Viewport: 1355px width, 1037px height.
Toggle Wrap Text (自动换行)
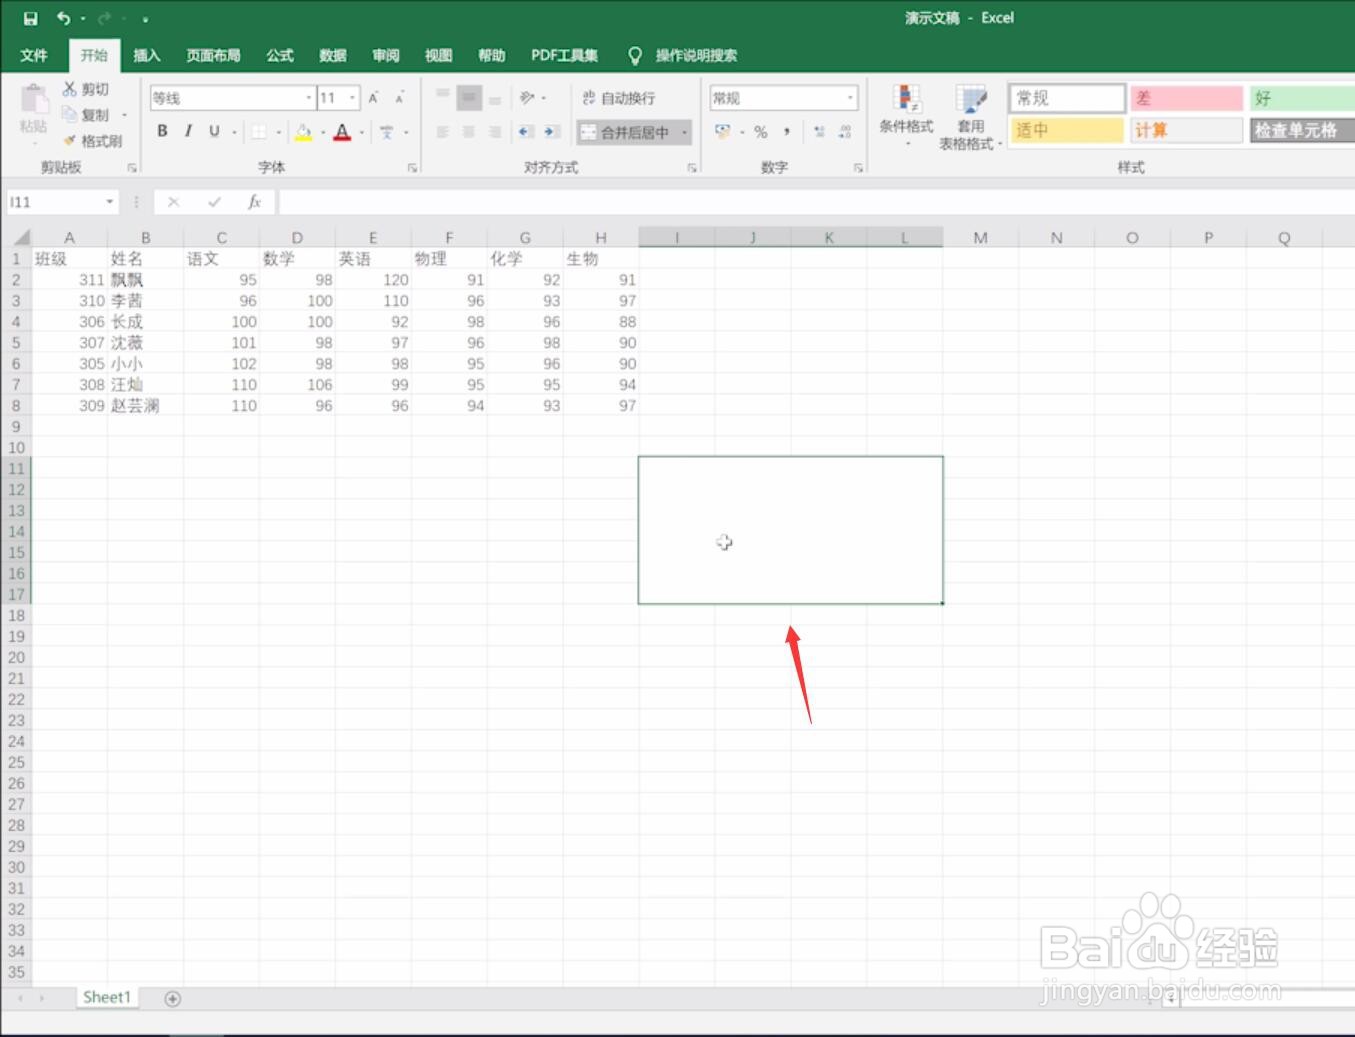pos(619,98)
